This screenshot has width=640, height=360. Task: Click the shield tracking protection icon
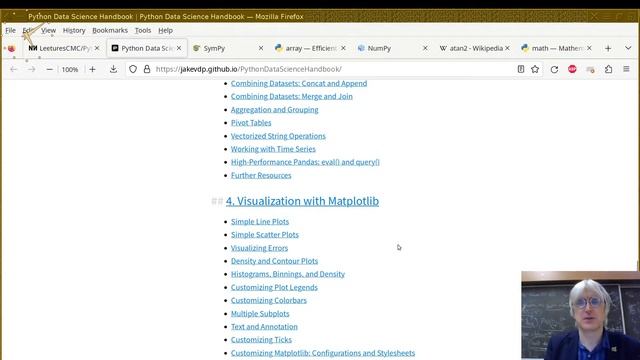(x=133, y=69)
